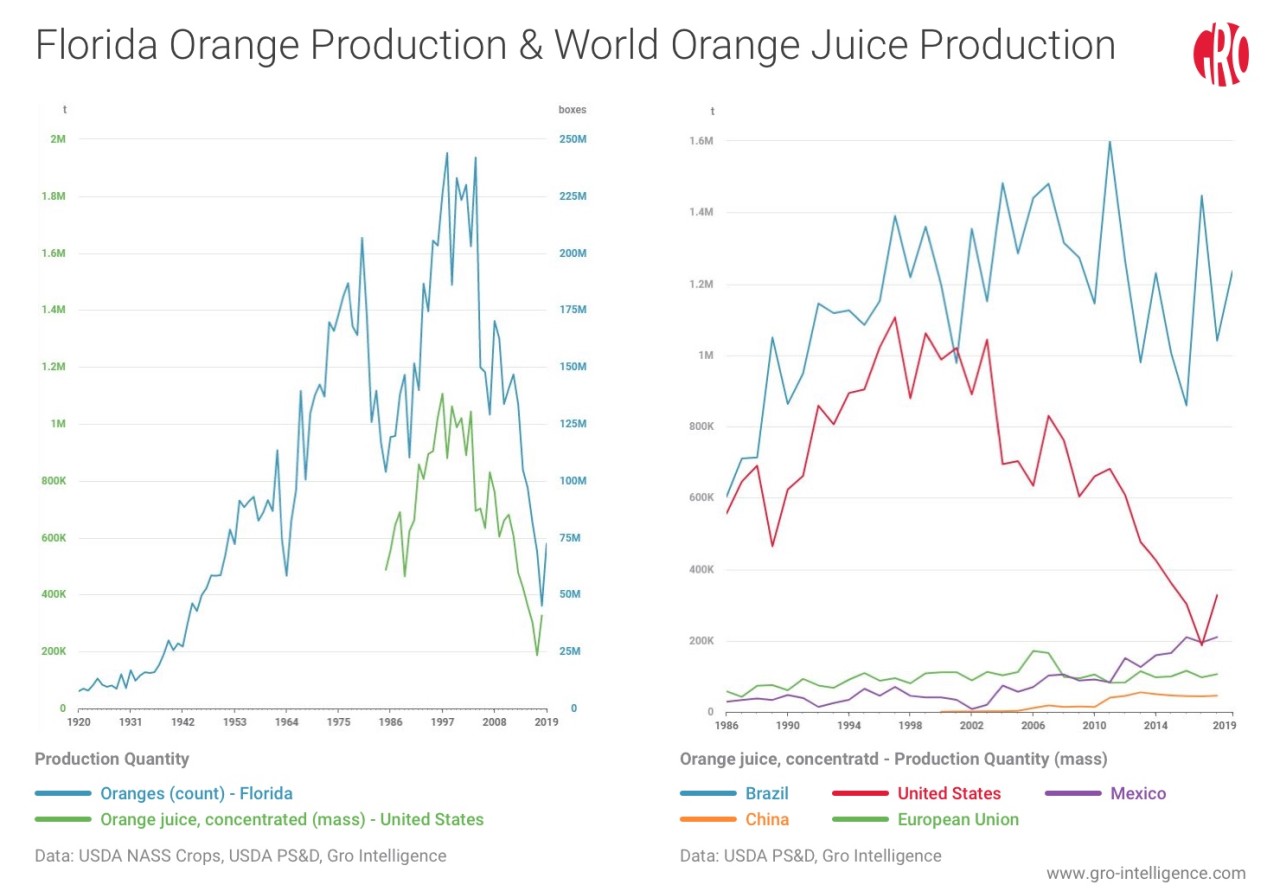This screenshot has height=891, width=1280.
Task: Click the blue Florida oranges legend swatch
Action: [x=63, y=794]
